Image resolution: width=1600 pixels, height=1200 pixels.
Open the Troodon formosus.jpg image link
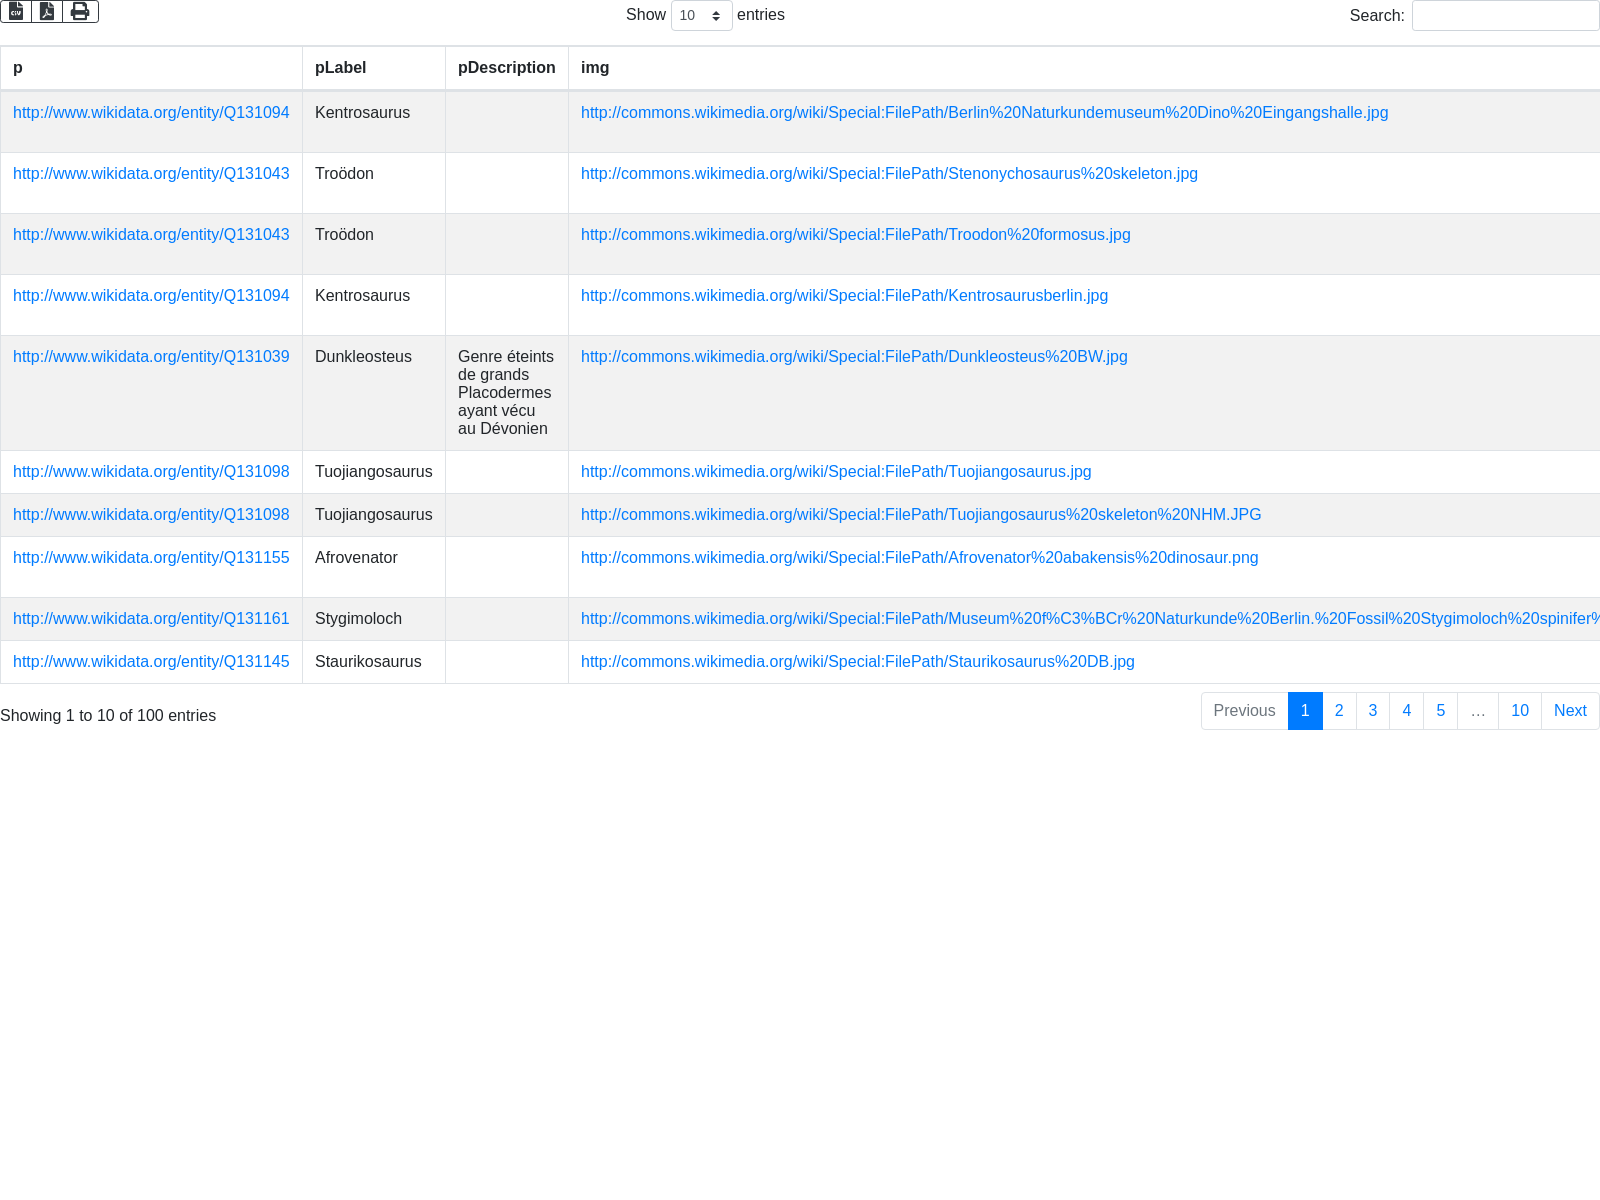click(855, 235)
